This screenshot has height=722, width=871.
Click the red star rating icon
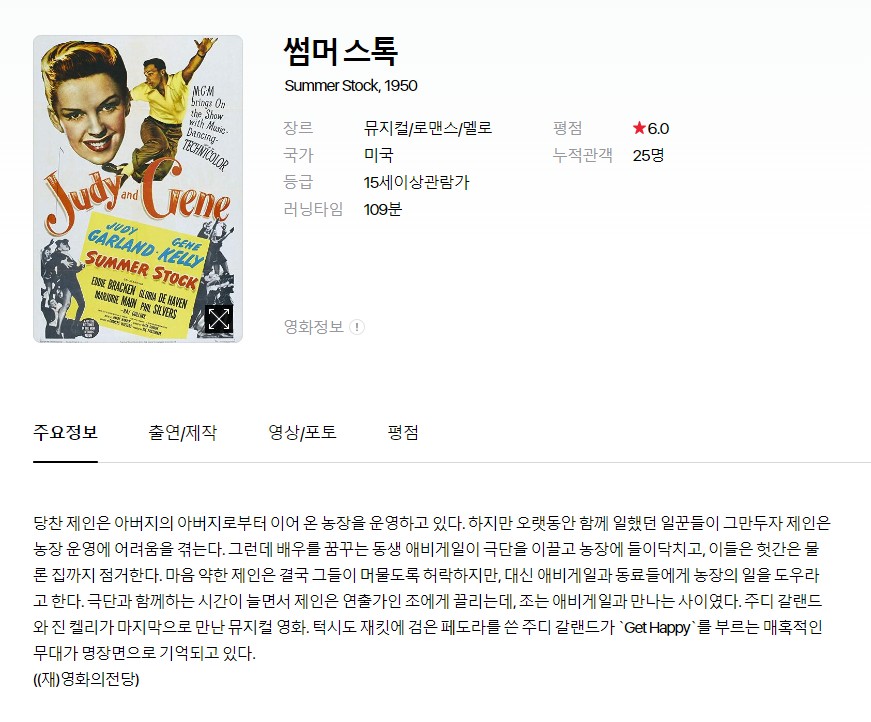tap(639, 128)
